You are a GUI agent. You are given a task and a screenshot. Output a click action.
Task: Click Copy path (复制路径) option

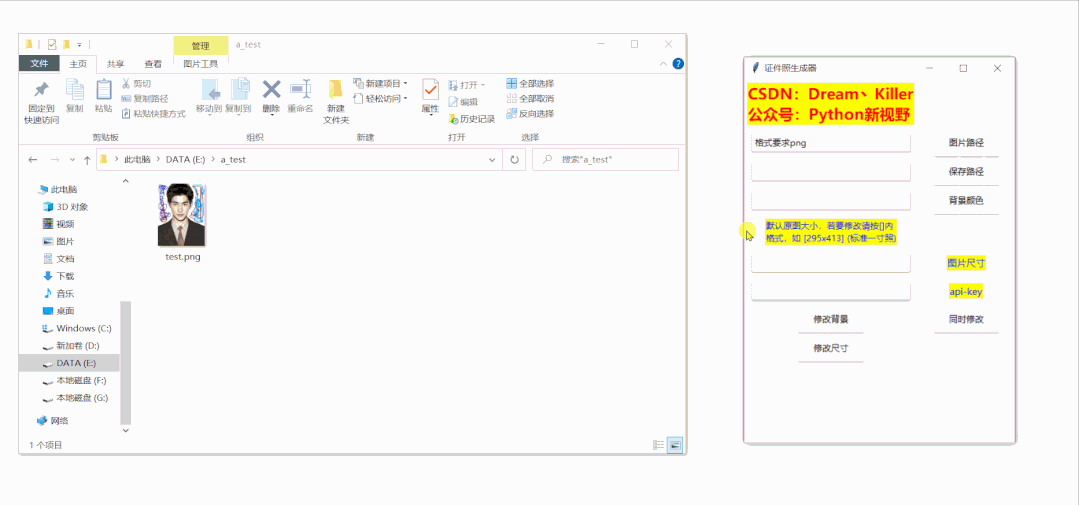pyautogui.click(x=145, y=98)
